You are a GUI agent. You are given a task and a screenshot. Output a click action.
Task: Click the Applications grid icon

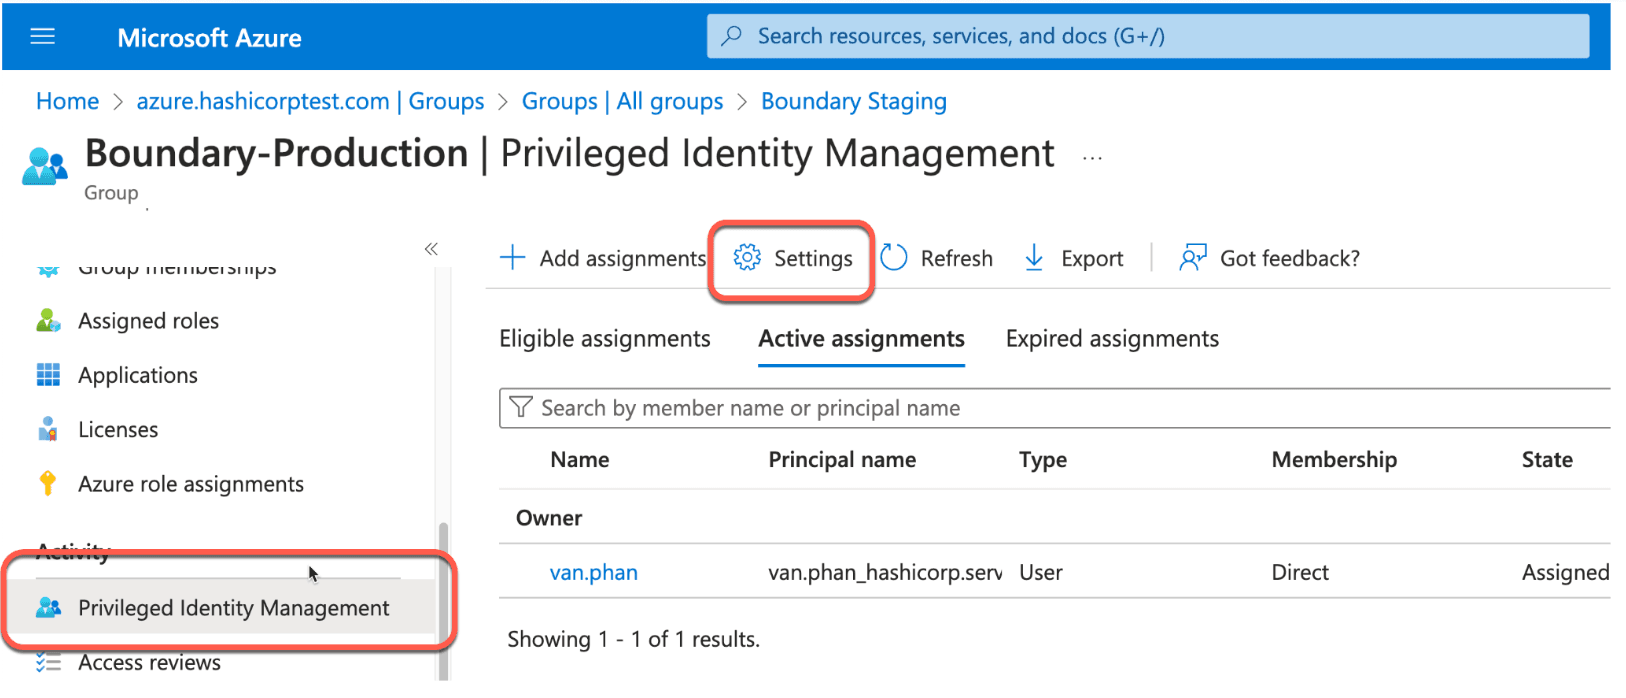pyautogui.click(x=48, y=375)
